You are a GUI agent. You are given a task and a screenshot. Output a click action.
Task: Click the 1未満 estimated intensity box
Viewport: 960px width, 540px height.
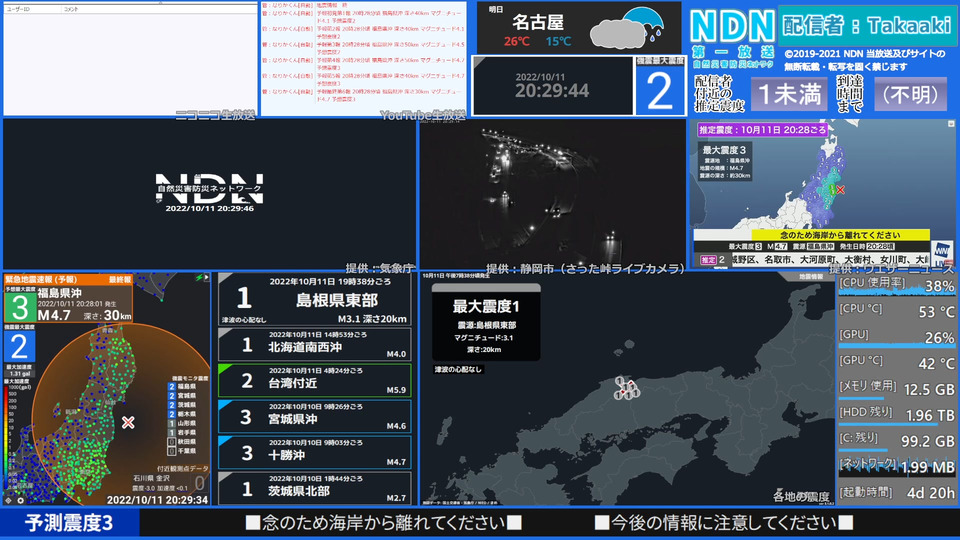(789, 94)
